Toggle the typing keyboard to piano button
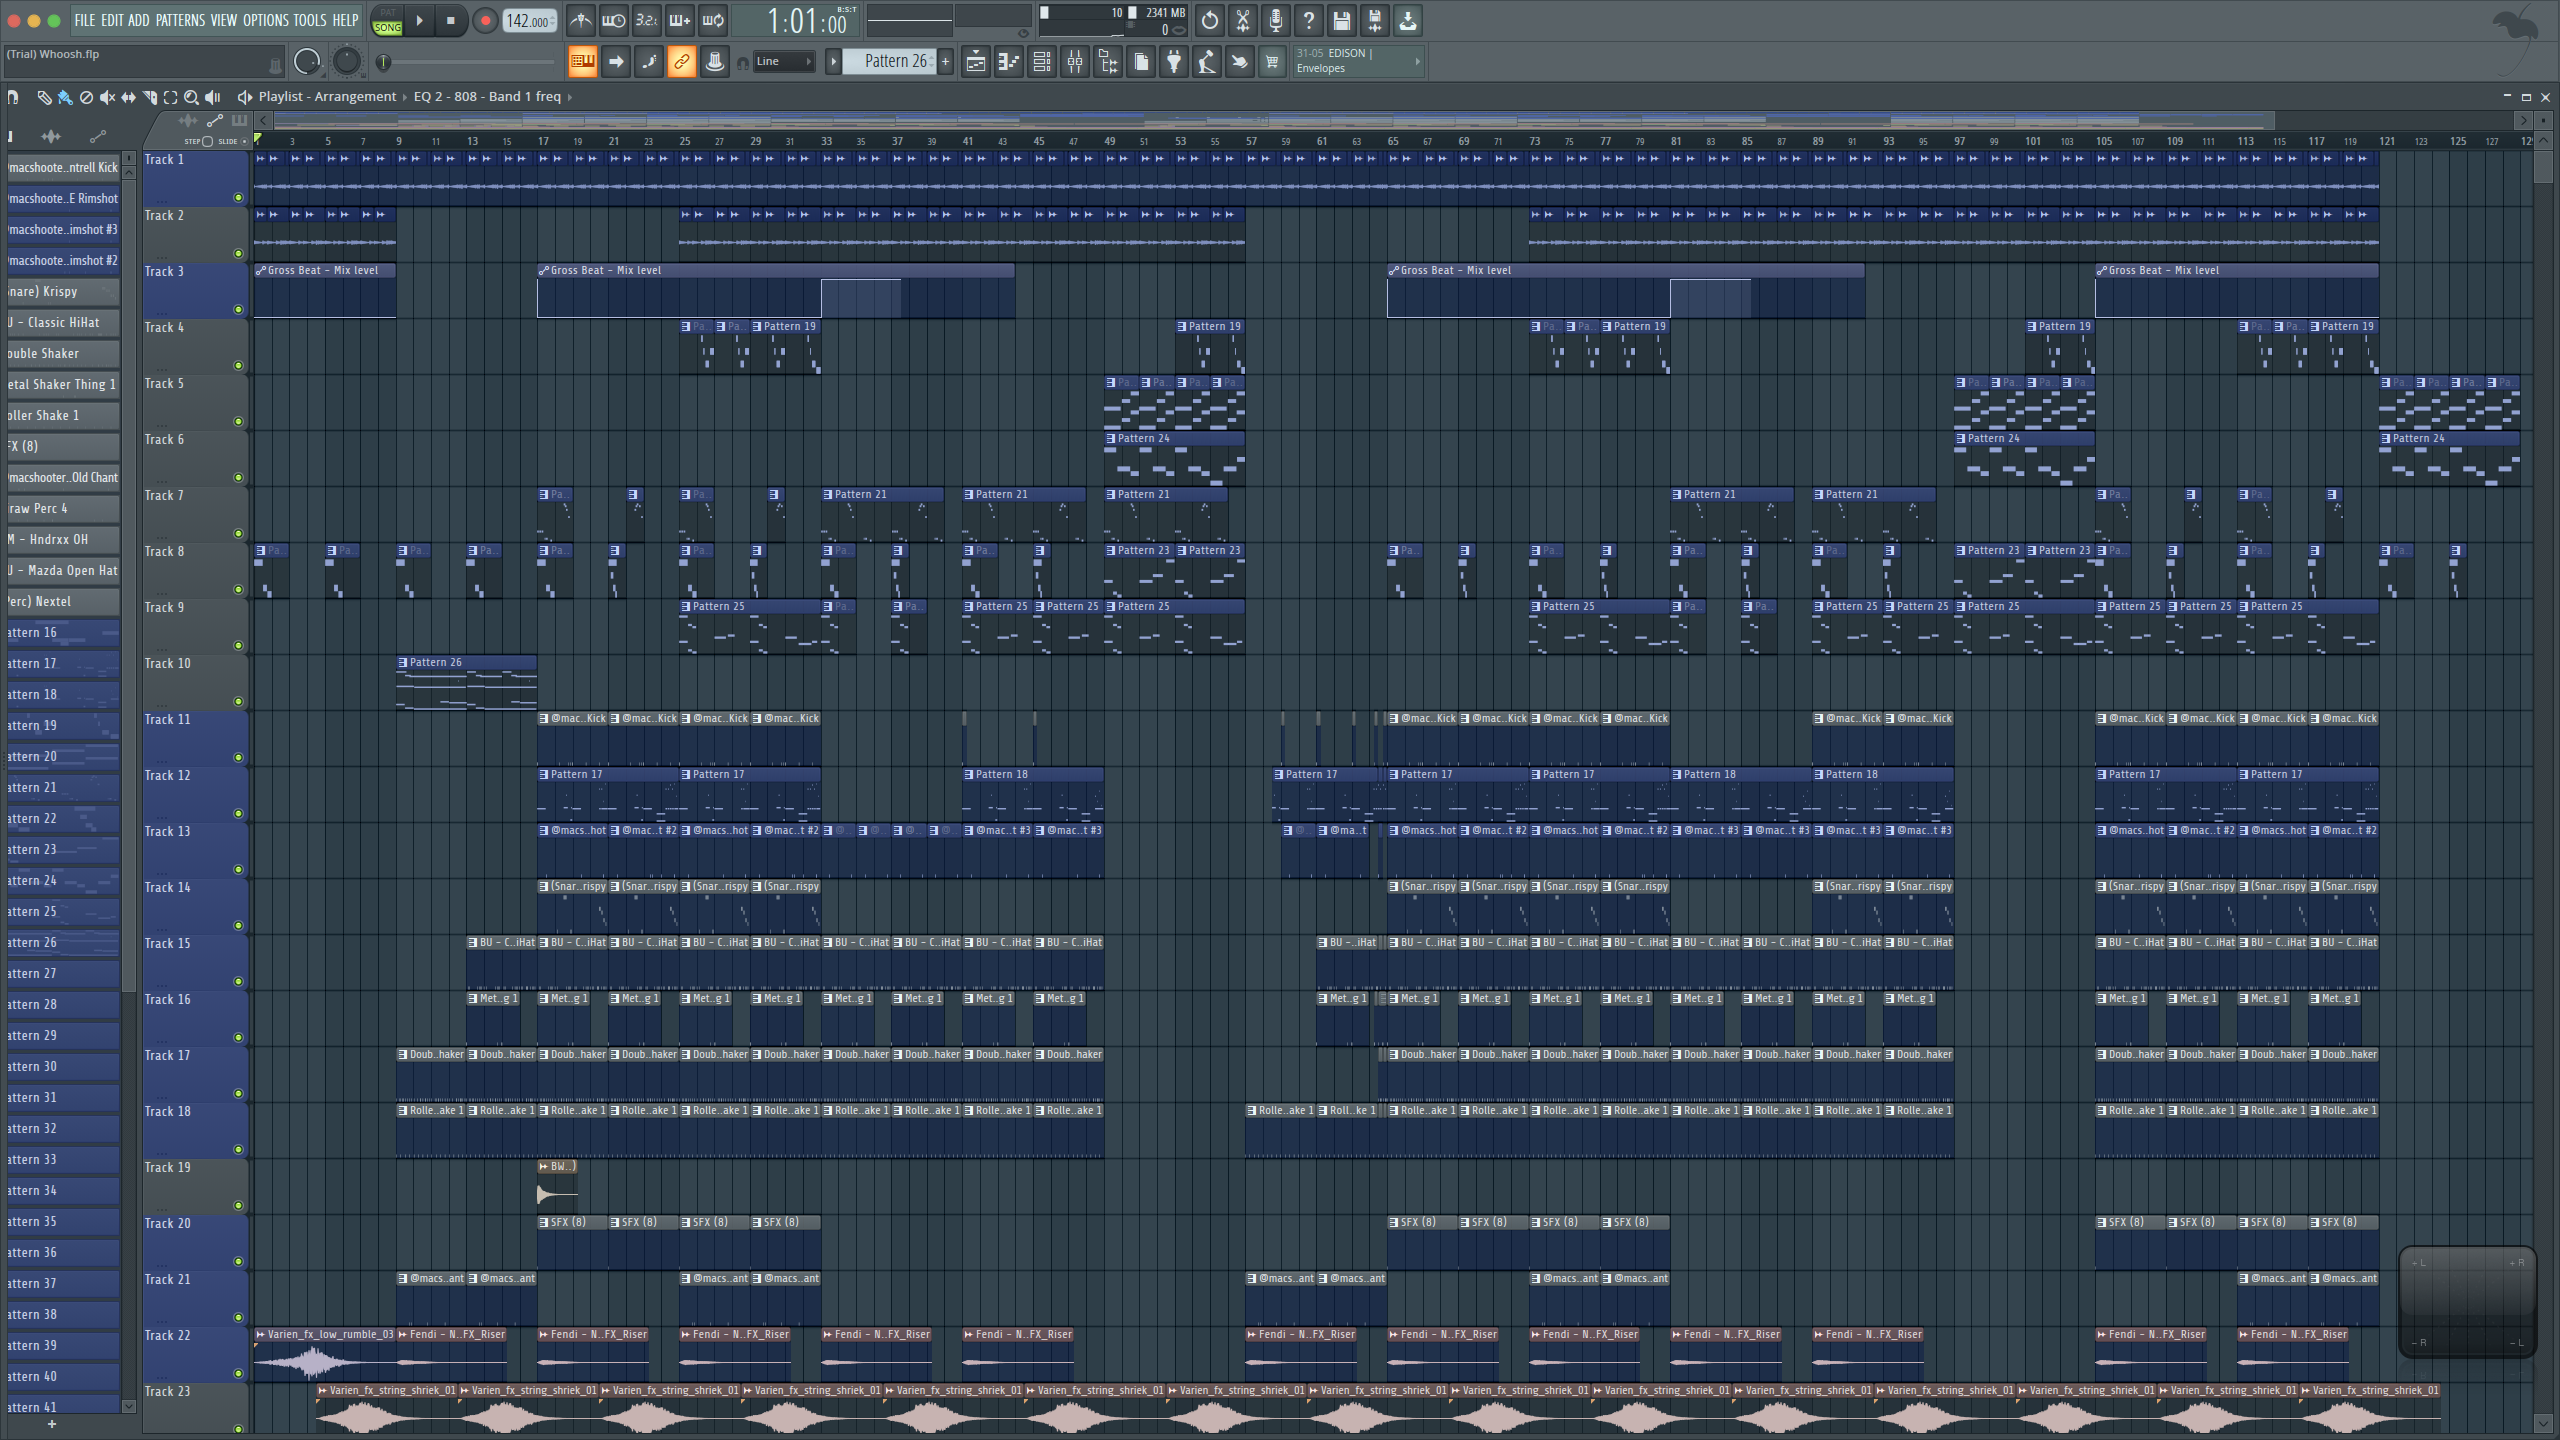 point(582,62)
